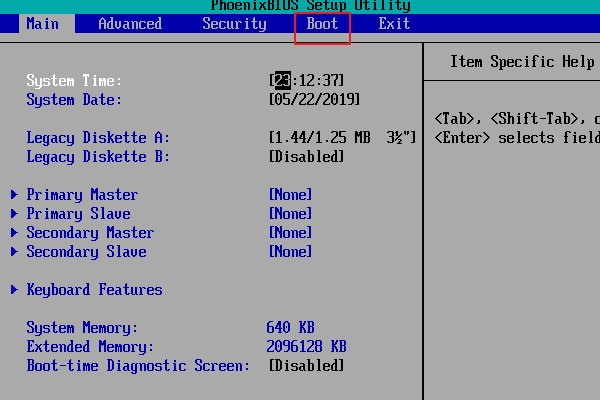Expand the Primary Slave arrow
This screenshot has height=400, width=600.
(x=14, y=214)
